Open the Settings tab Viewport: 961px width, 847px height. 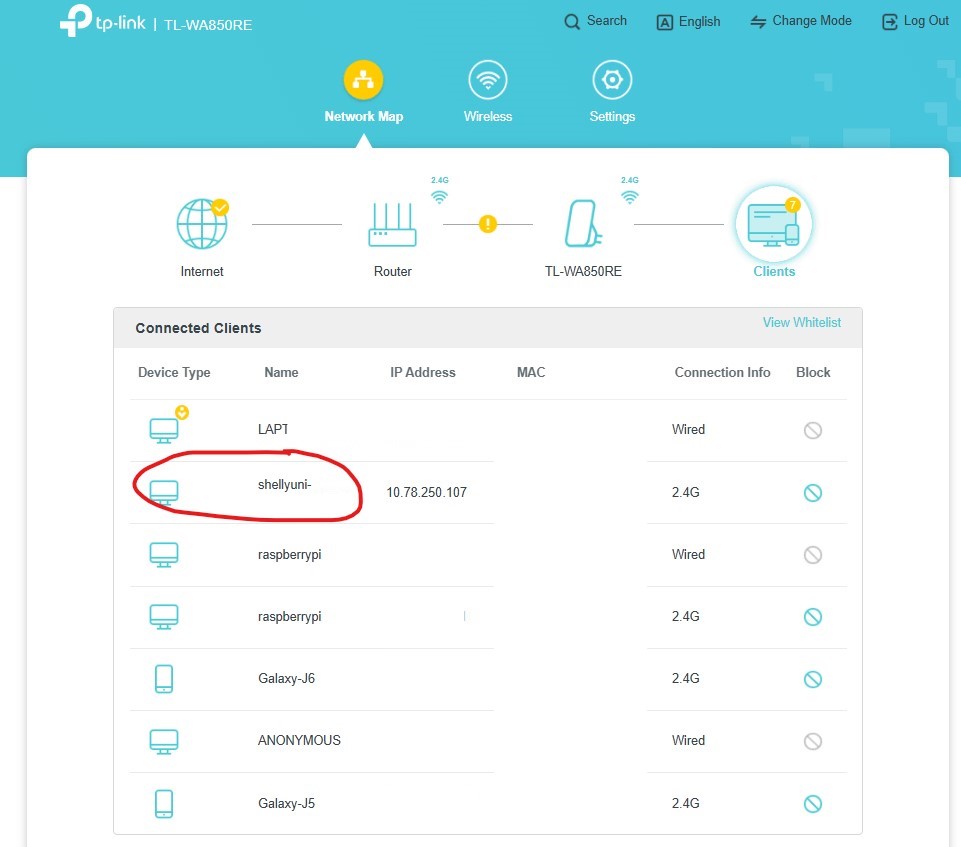[x=612, y=92]
